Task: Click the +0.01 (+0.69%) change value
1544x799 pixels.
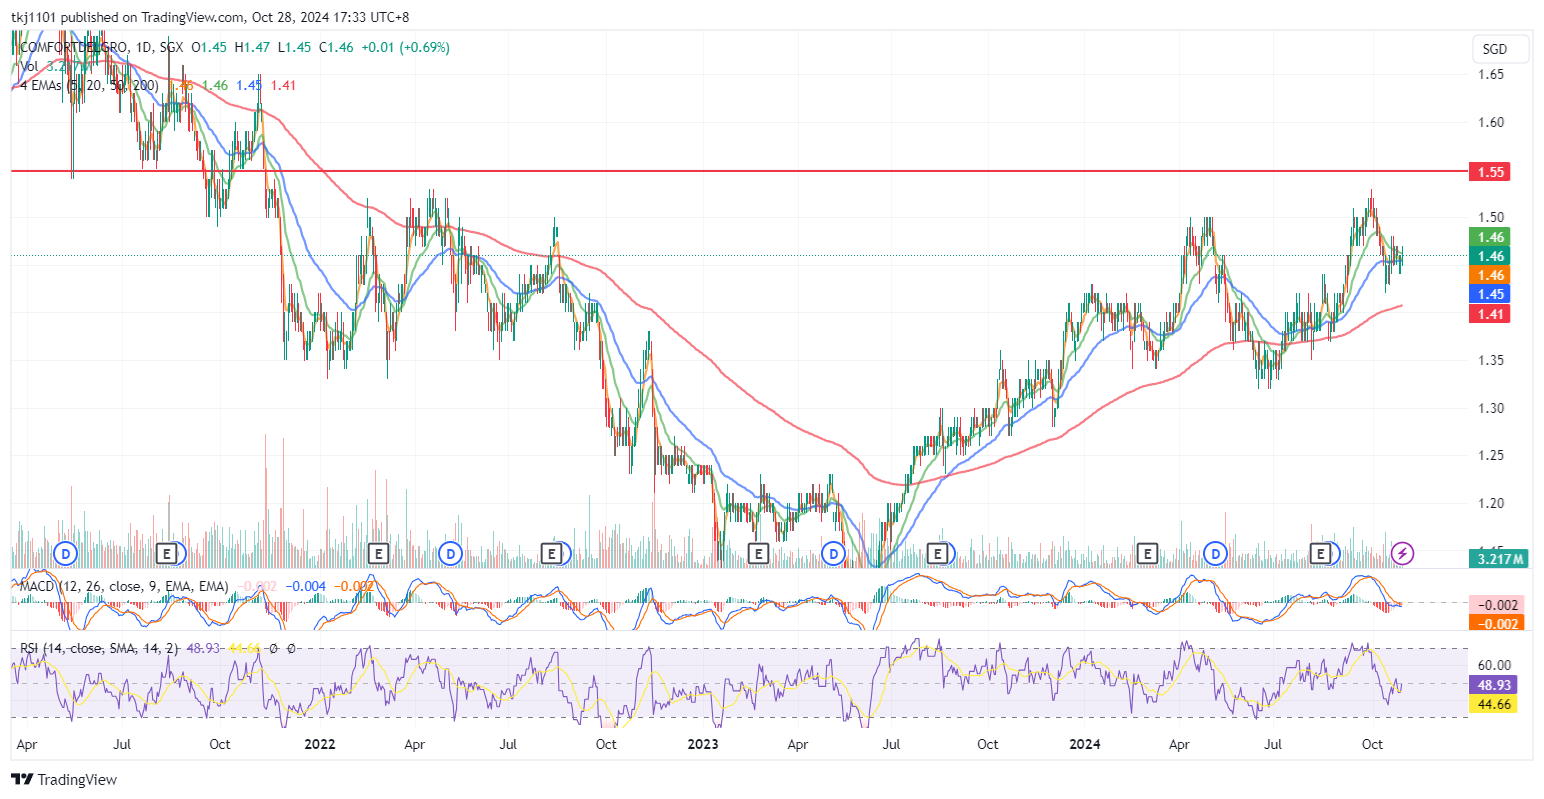Action: coord(405,47)
